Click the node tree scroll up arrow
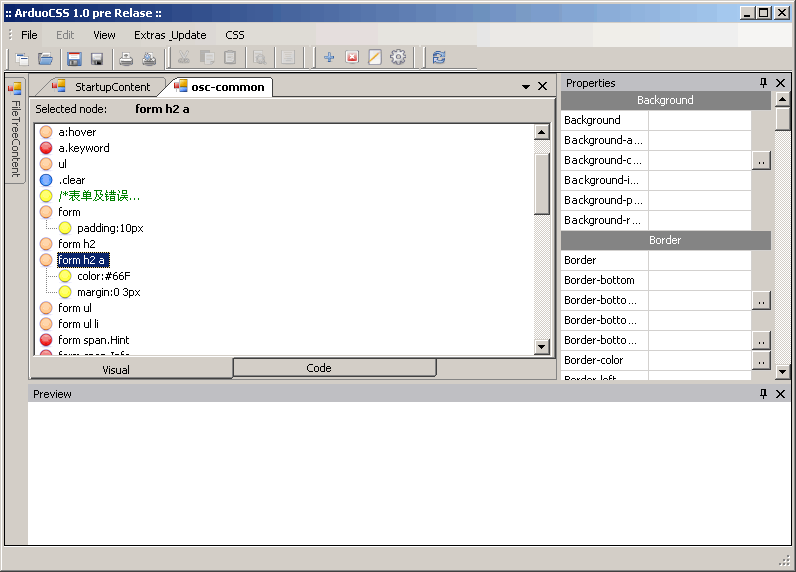 (x=542, y=132)
